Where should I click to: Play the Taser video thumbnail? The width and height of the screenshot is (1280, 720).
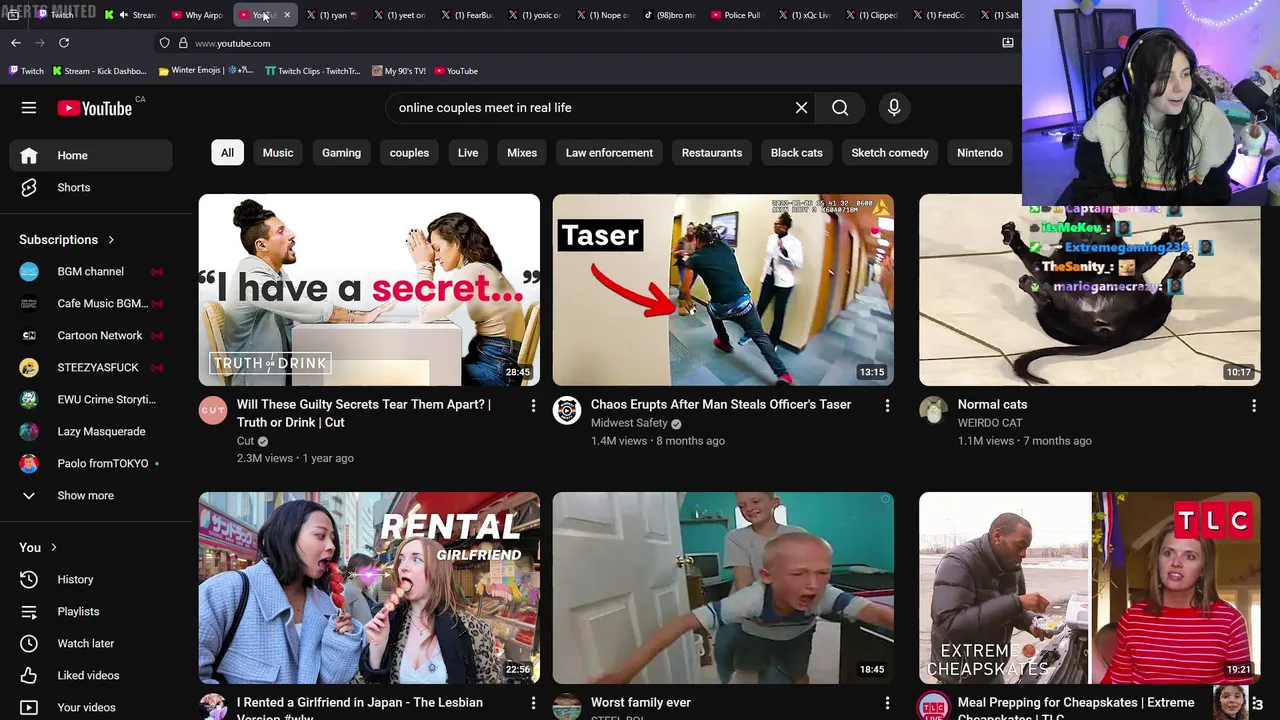(x=723, y=290)
